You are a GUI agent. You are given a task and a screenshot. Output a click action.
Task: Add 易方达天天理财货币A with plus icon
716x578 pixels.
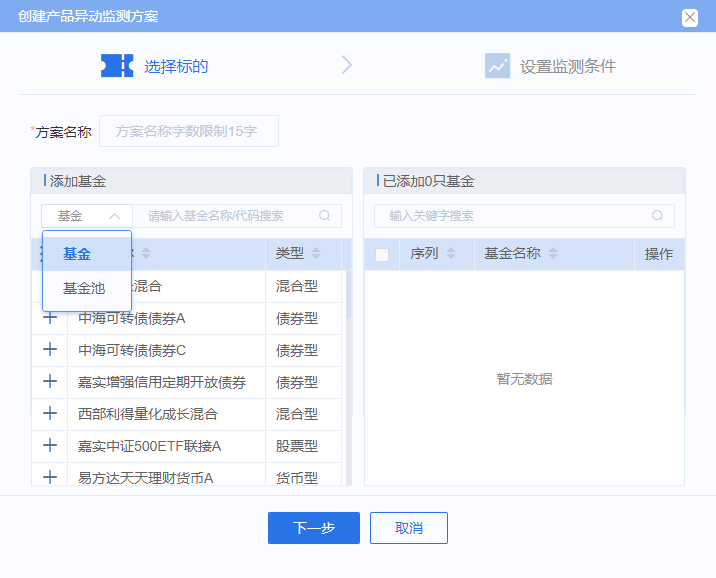[x=50, y=477]
